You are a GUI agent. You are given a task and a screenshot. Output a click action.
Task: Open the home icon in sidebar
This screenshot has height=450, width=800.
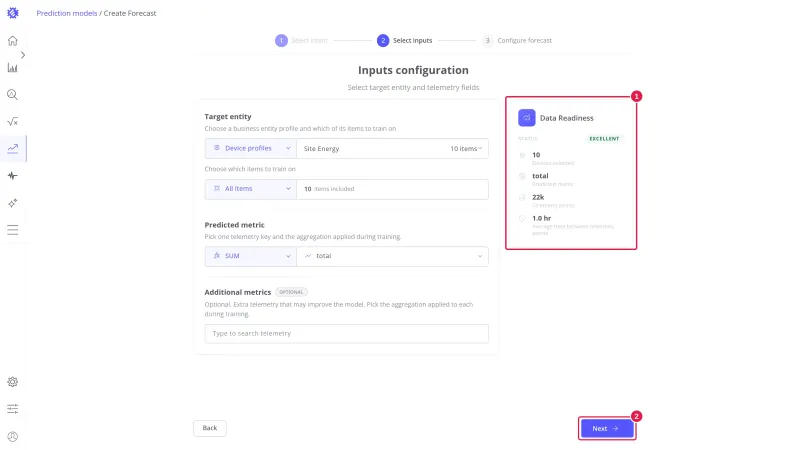pyautogui.click(x=13, y=41)
